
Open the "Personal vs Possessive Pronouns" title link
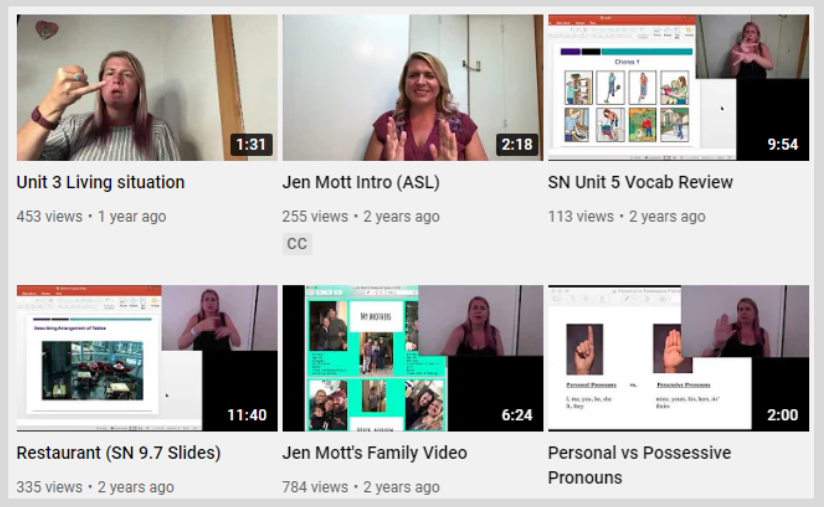click(639, 465)
